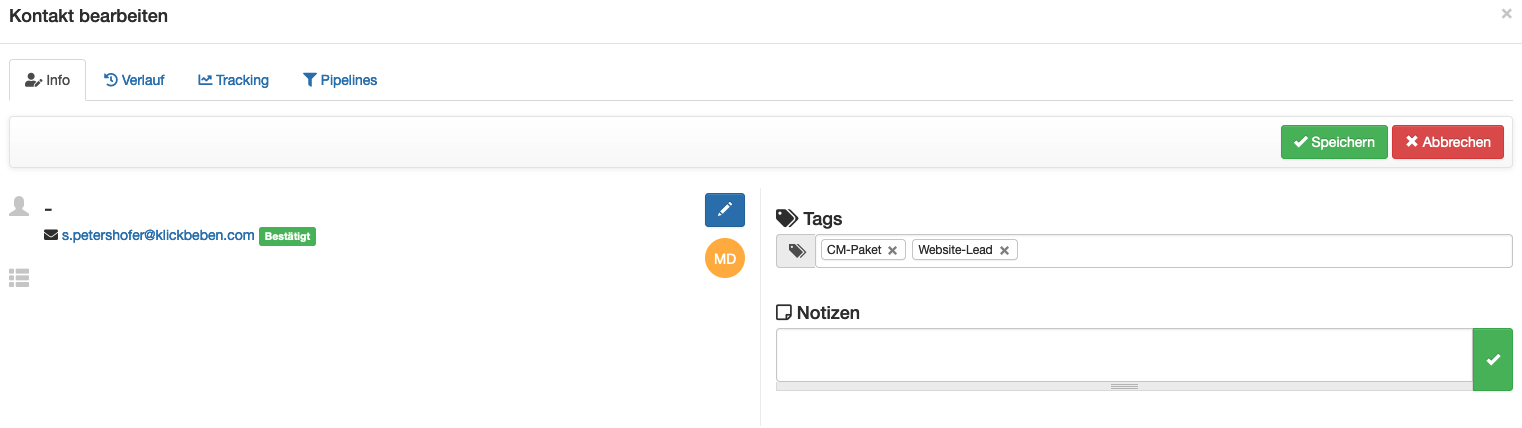Click the orange MD avatar badge
The width and height of the screenshot is (1522, 428).
click(x=725, y=259)
